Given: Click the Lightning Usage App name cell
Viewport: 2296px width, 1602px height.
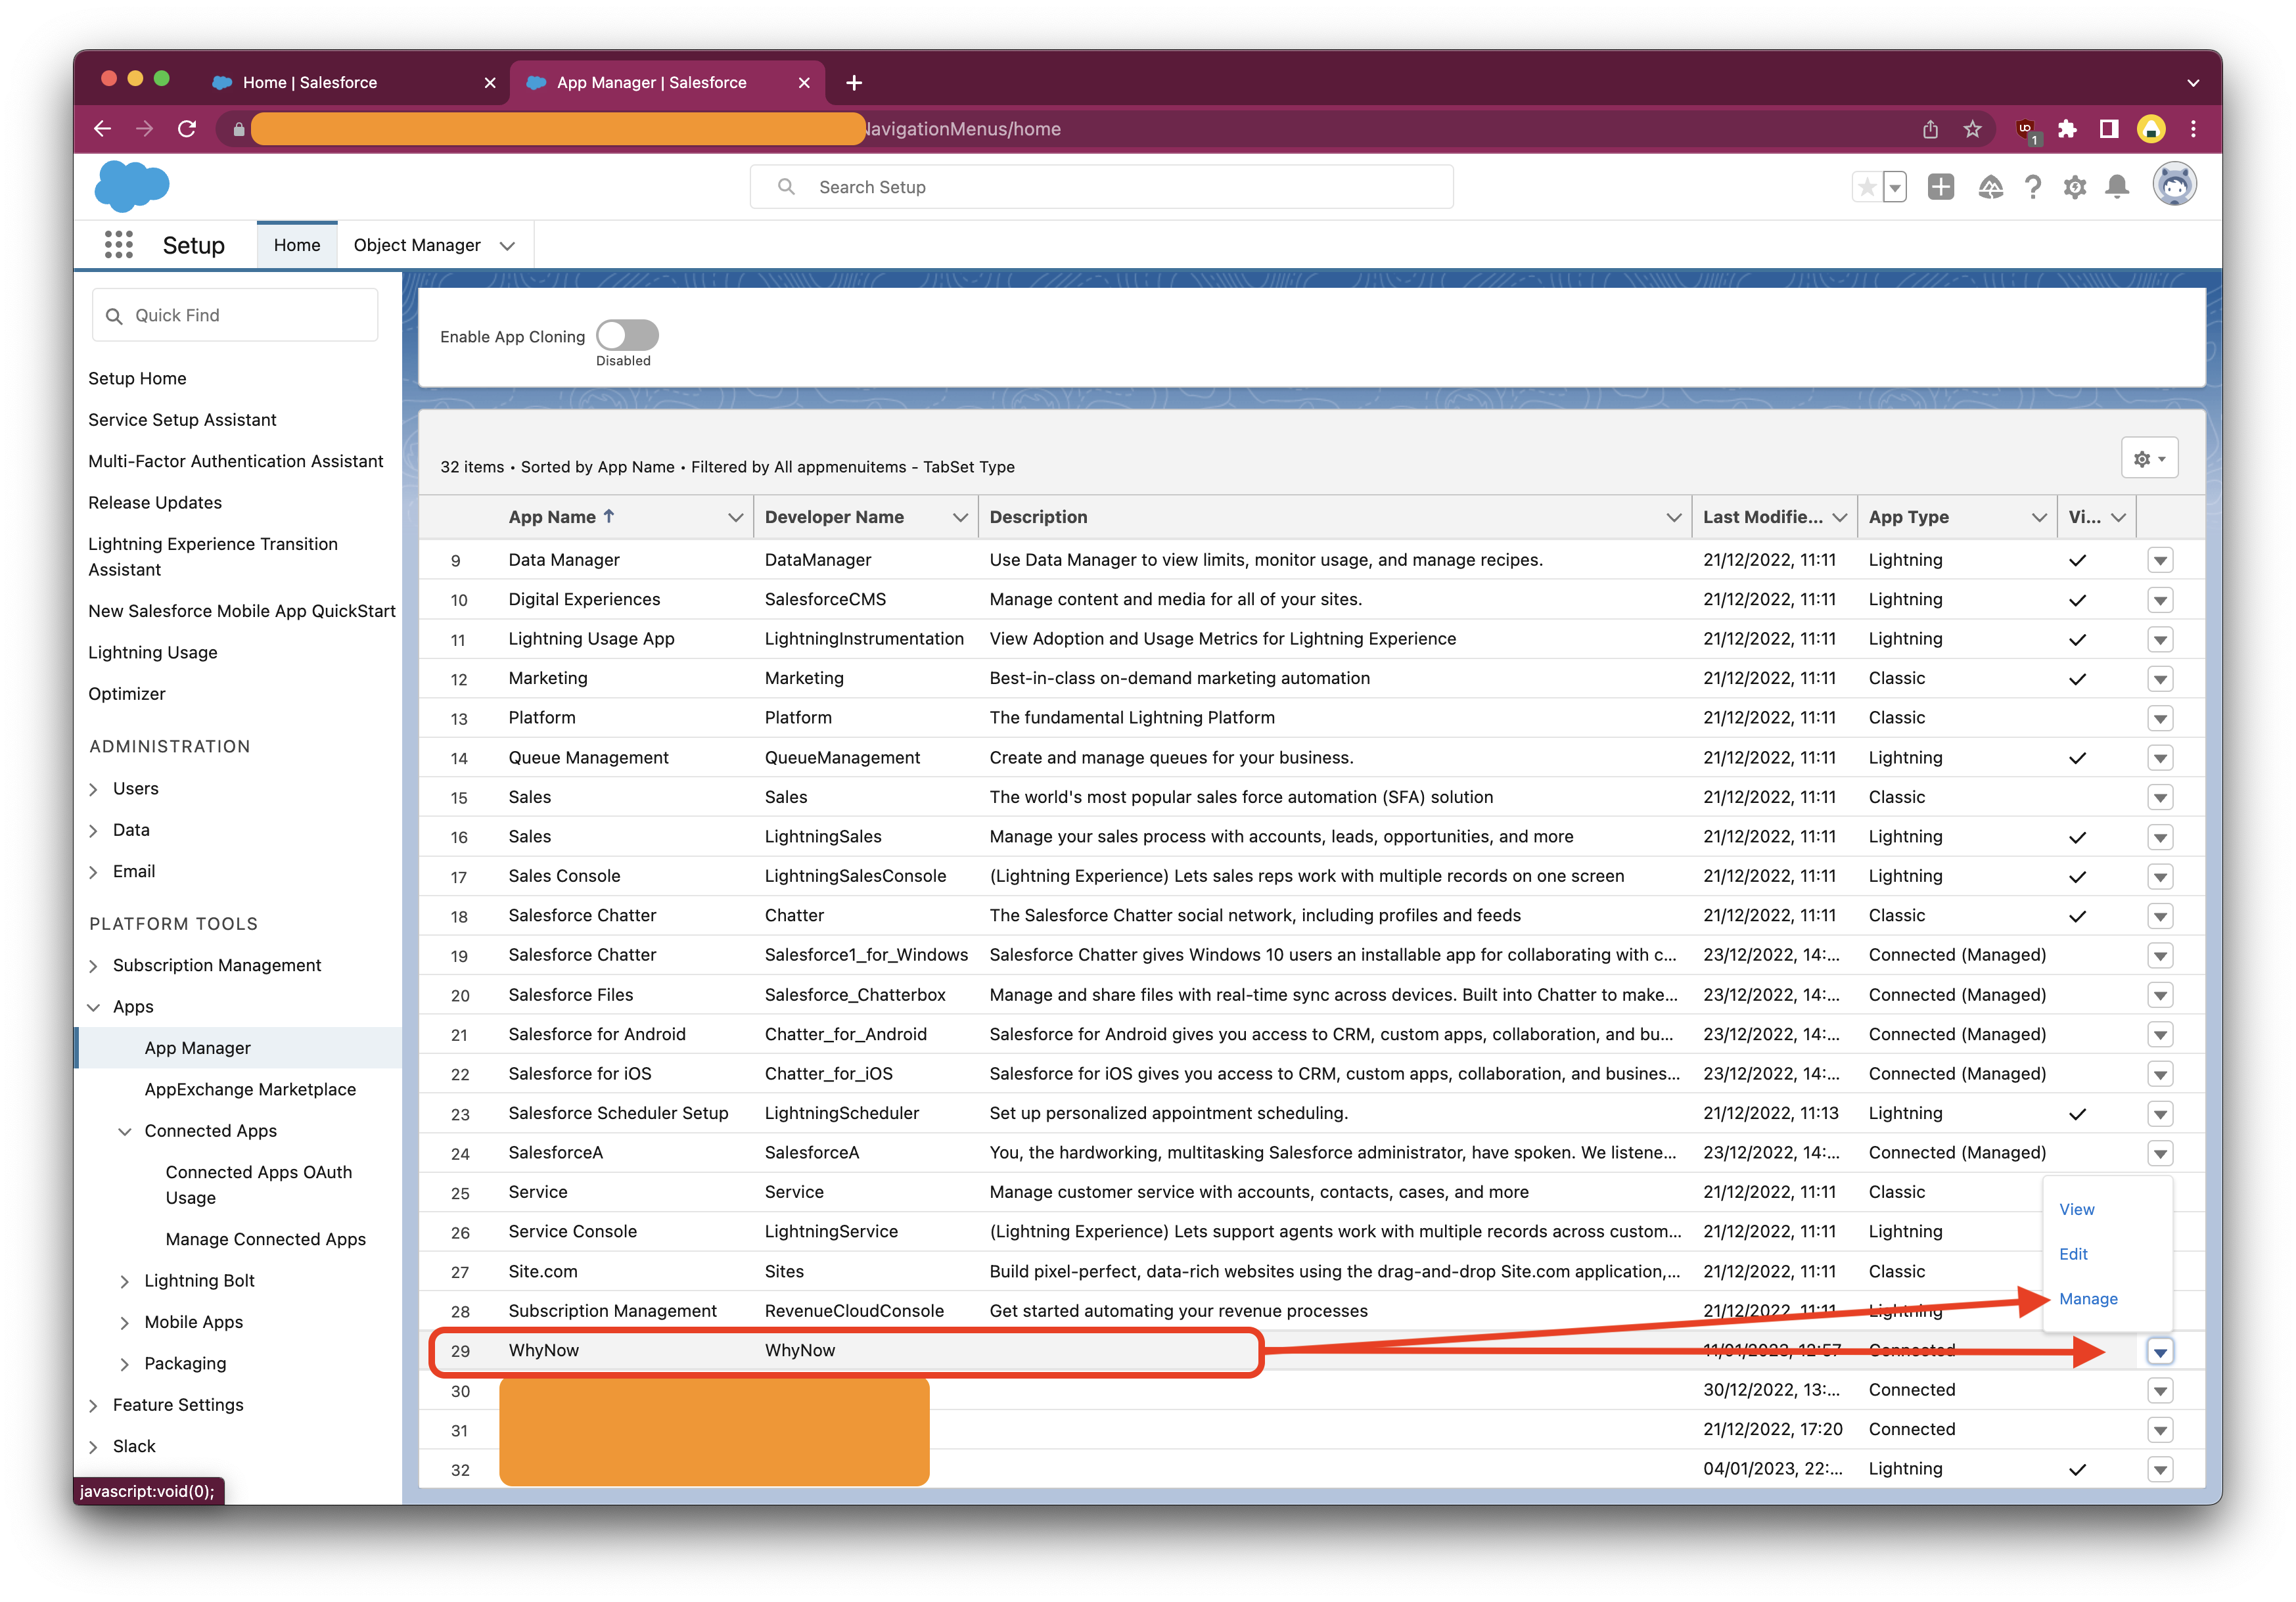Looking at the screenshot, I should 591,639.
